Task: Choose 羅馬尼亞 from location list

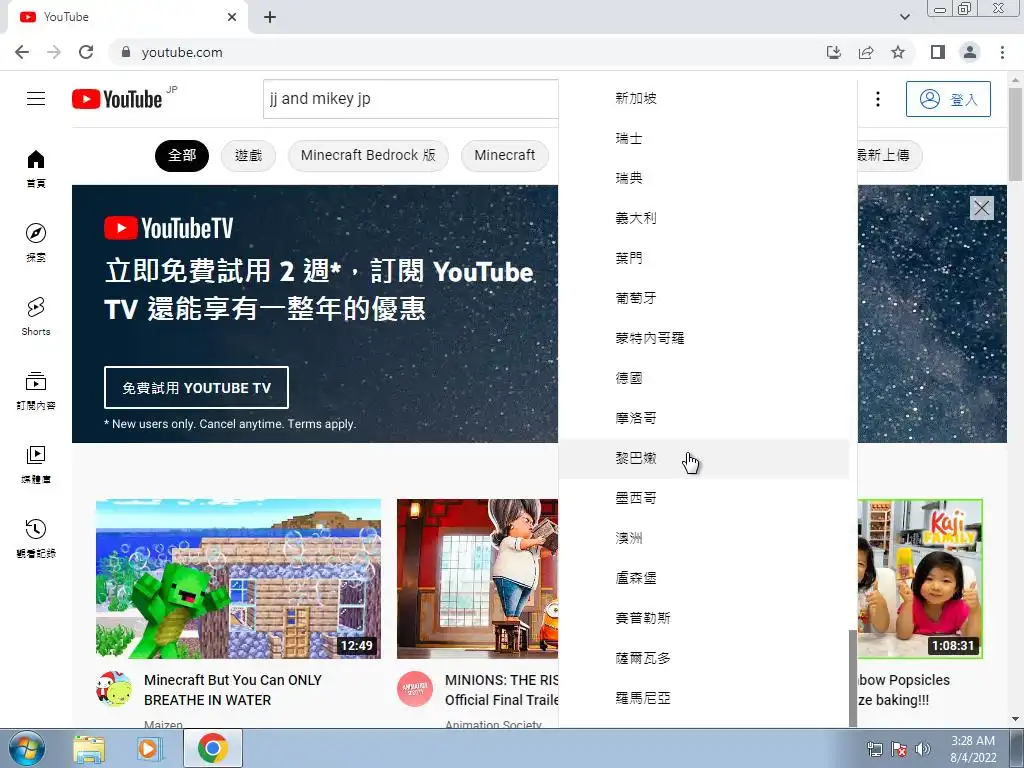Action: (x=704, y=698)
